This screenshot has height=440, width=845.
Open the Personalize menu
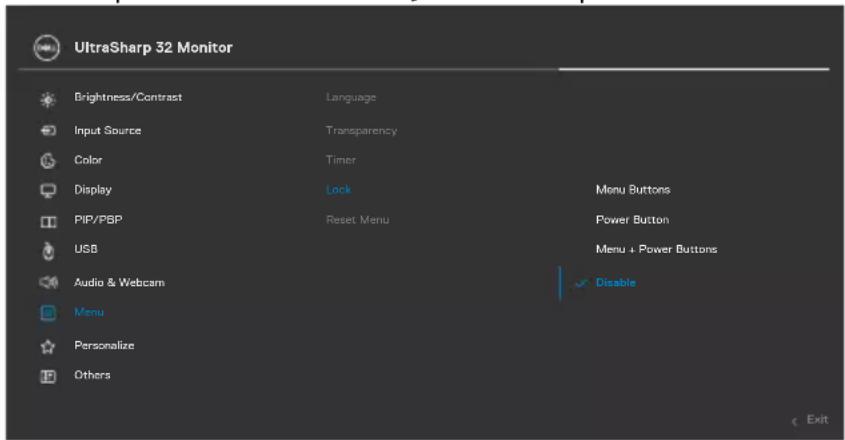pos(104,345)
